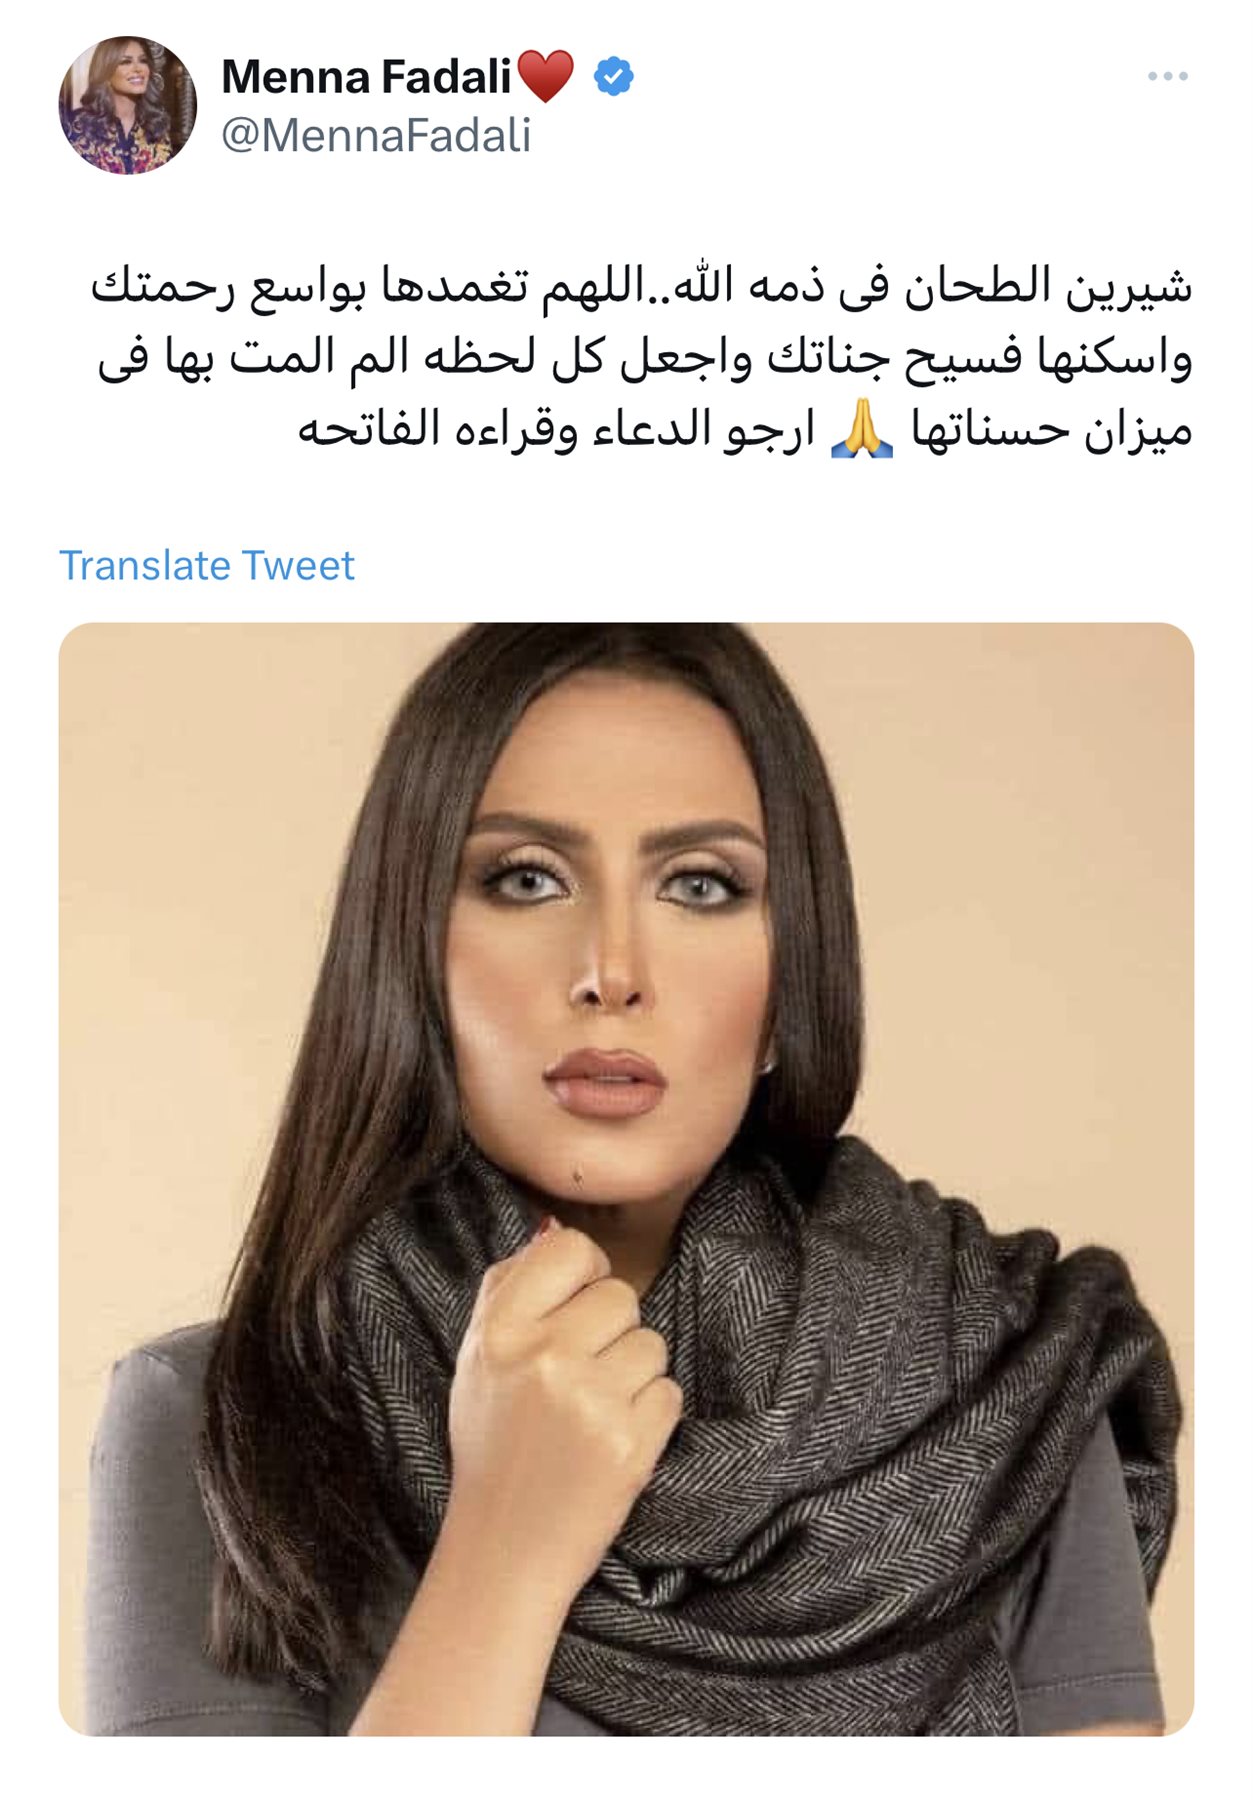Viewport: 1253px width, 1800px height.
Task: Open the more options three-dot menu
Action: (x=1167, y=77)
